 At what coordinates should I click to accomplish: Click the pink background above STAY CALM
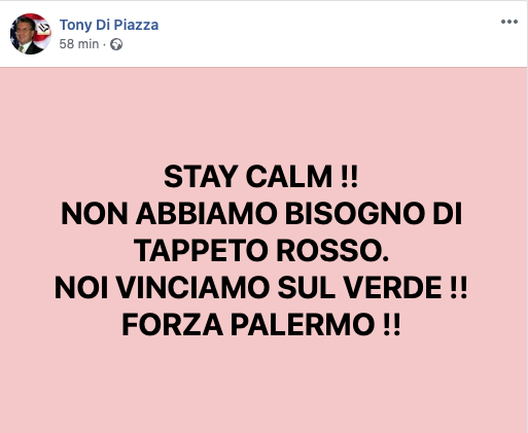(x=264, y=114)
